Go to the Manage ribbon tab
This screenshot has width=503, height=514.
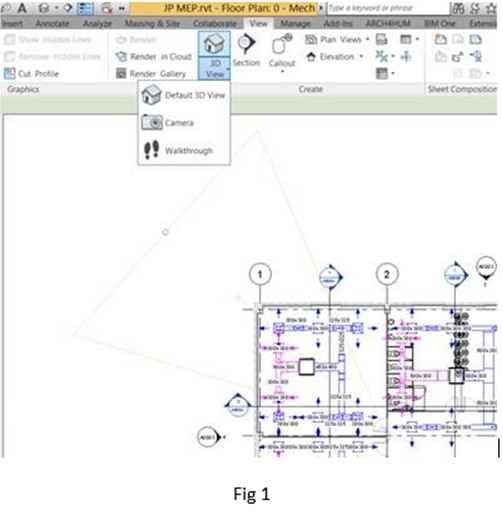295,23
